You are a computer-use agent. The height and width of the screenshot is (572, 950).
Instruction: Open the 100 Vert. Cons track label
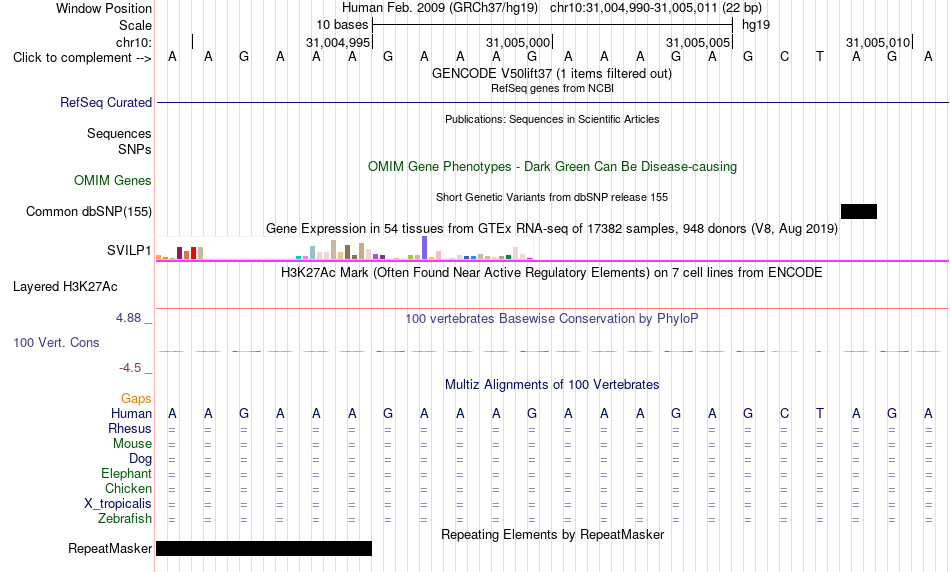point(56,342)
